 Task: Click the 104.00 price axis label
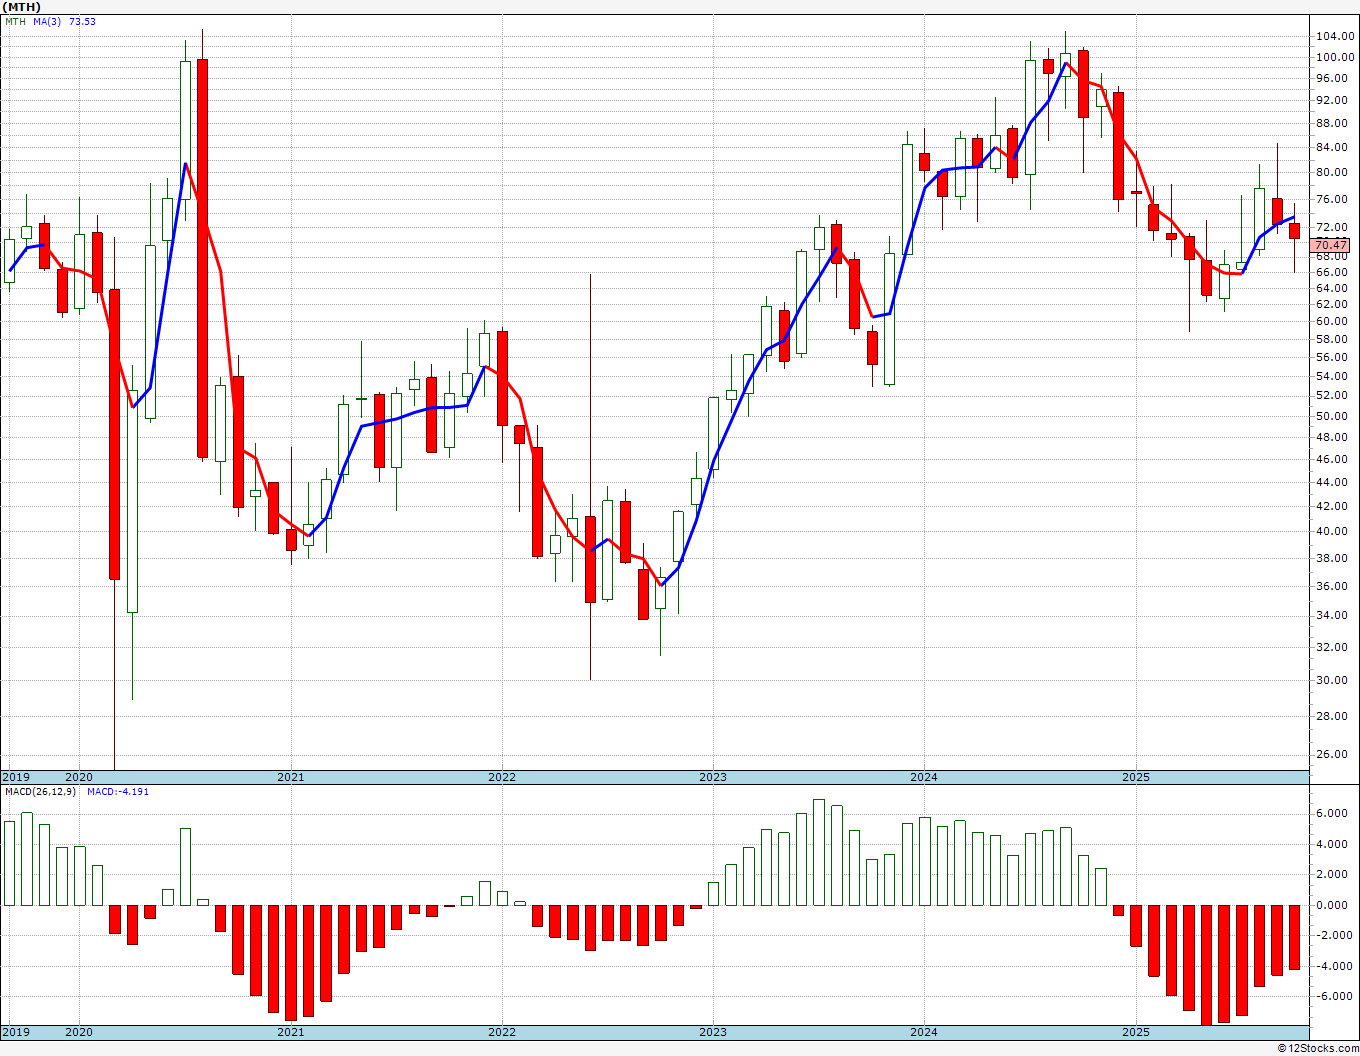tap(1334, 36)
